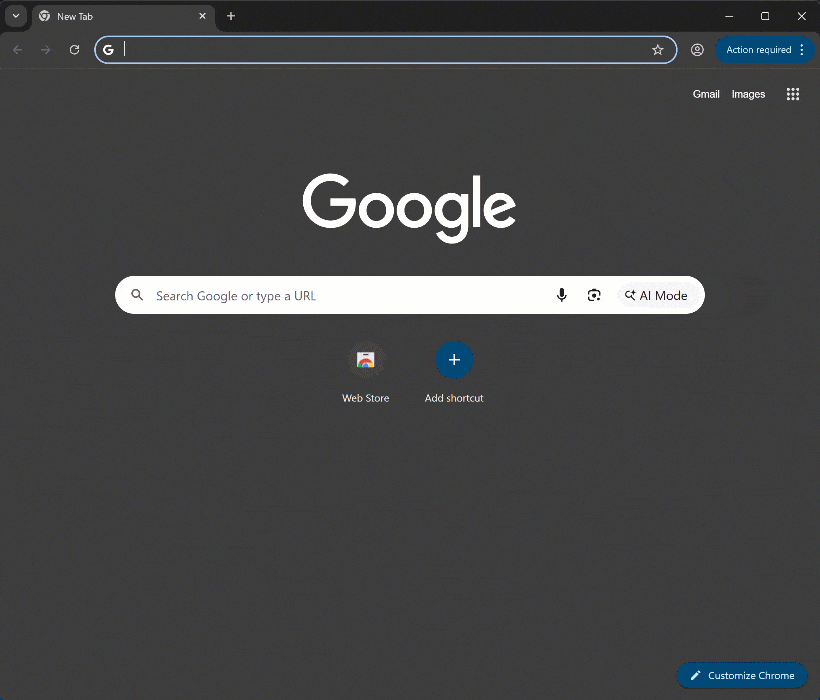The width and height of the screenshot is (820, 700).
Task: Go forward to next page
Action: tap(46, 50)
